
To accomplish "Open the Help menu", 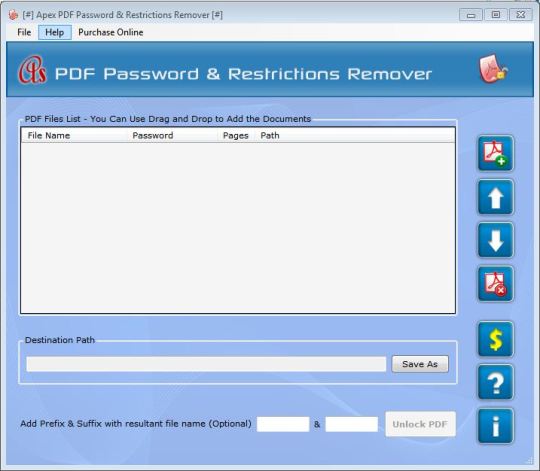I will [x=55, y=32].
